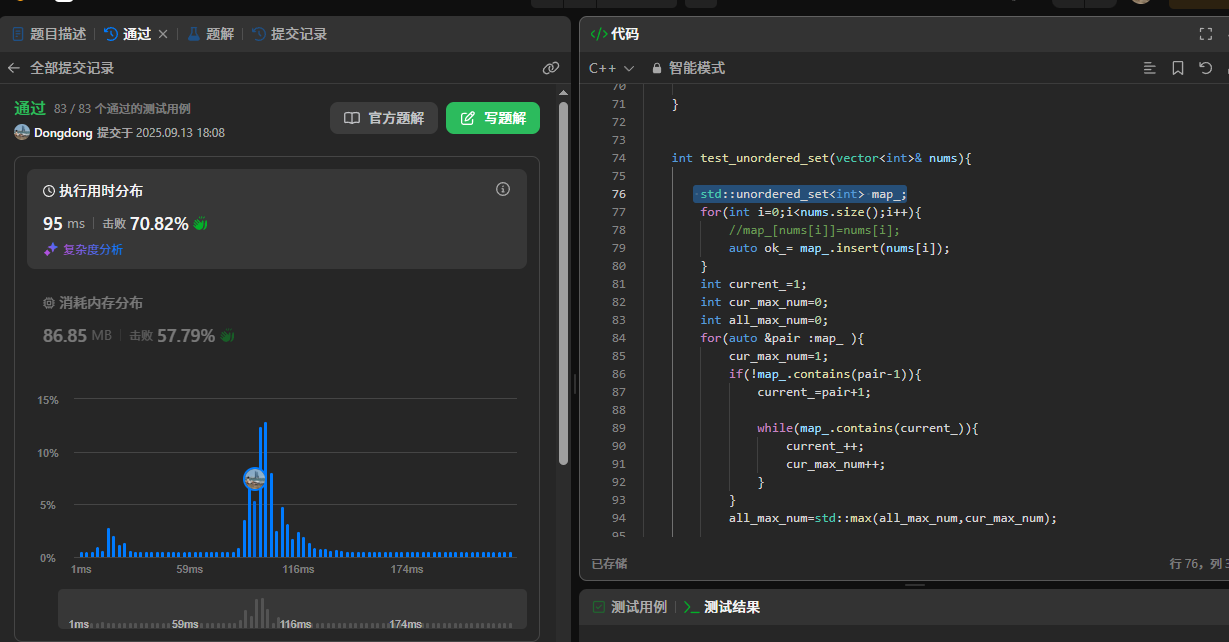Click the sparkle icon beside 复杂度分析

click(50, 250)
